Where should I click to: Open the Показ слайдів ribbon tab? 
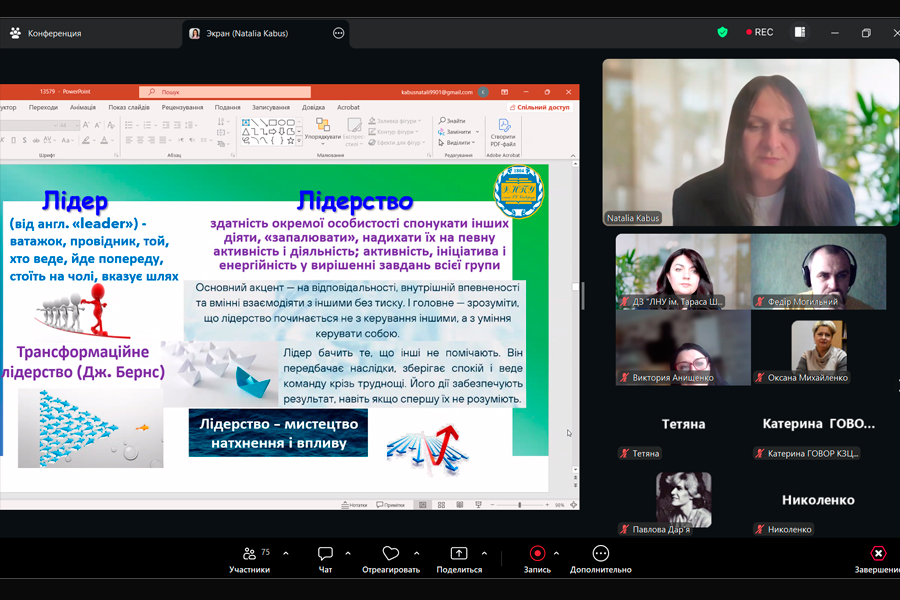(x=129, y=107)
